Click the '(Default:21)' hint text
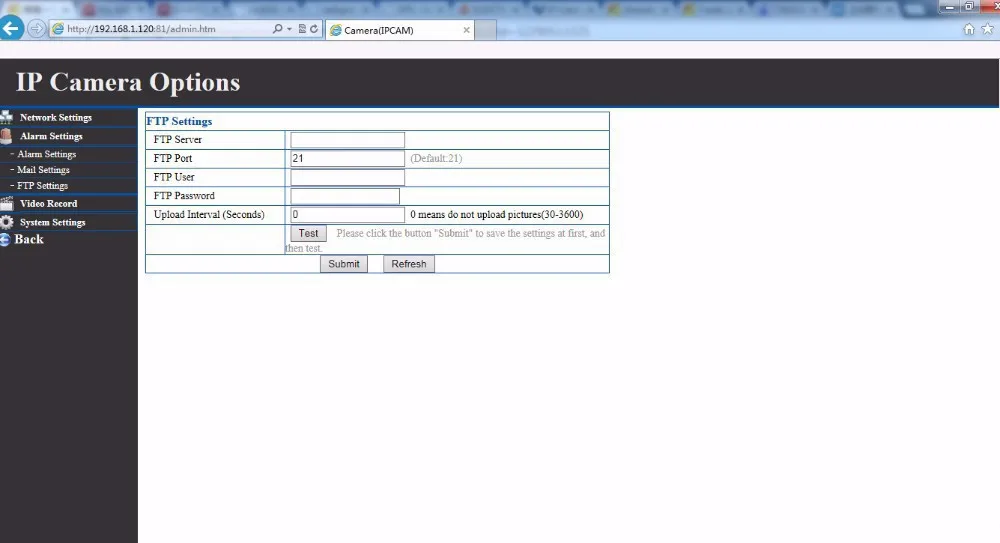 pos(436,158)
